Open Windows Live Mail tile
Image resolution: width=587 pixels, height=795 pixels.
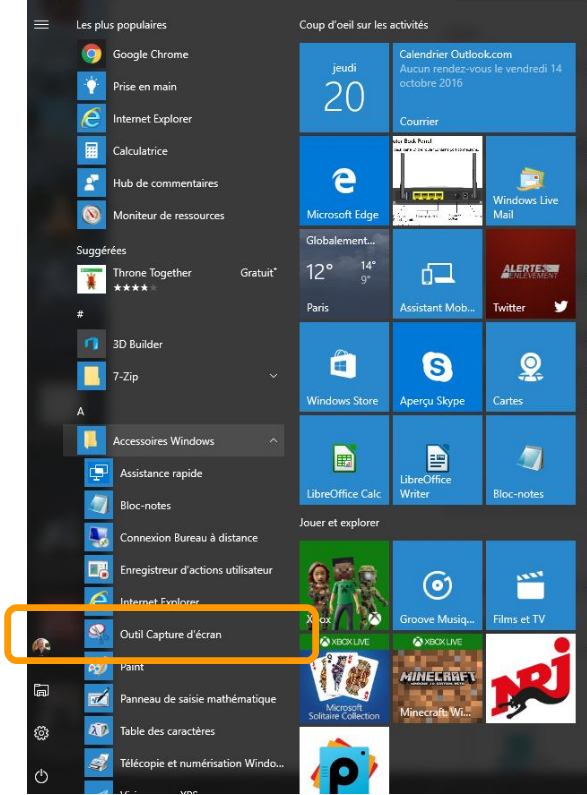(x=531, y=180)
